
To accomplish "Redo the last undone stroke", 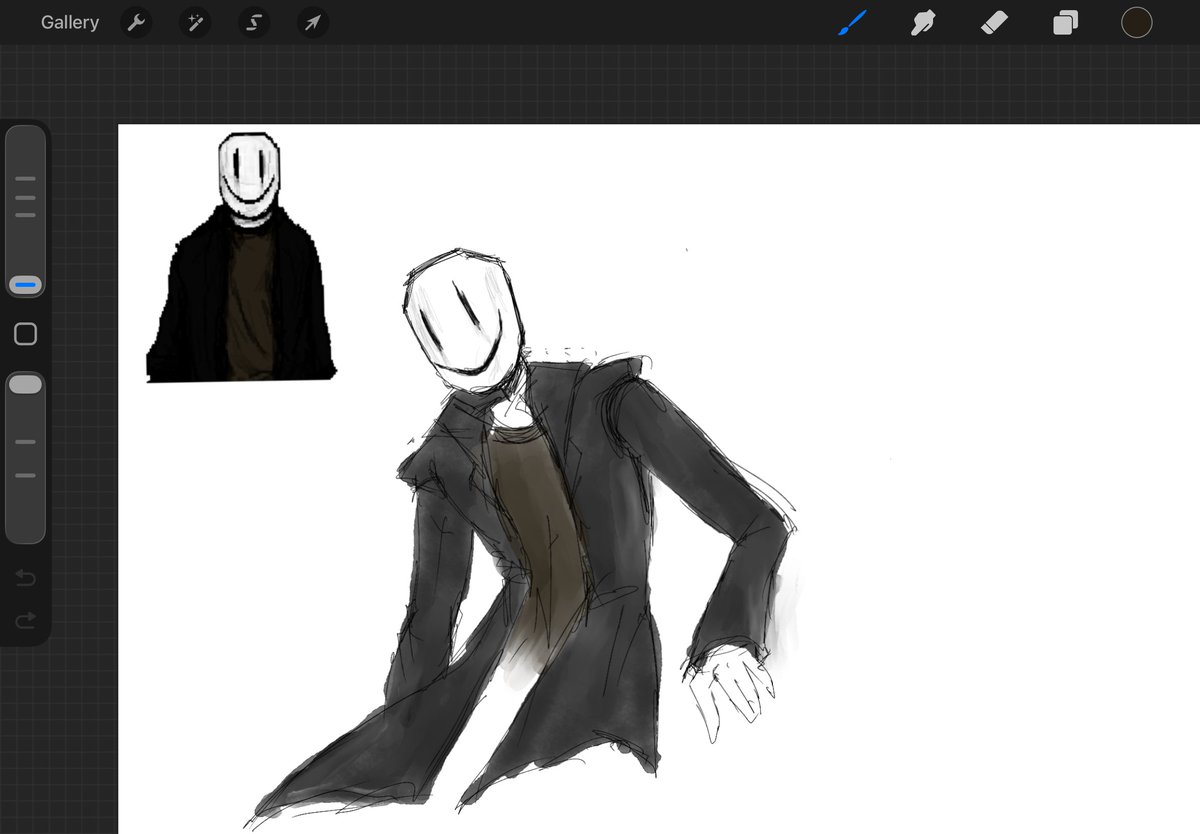I will point(26,621).
